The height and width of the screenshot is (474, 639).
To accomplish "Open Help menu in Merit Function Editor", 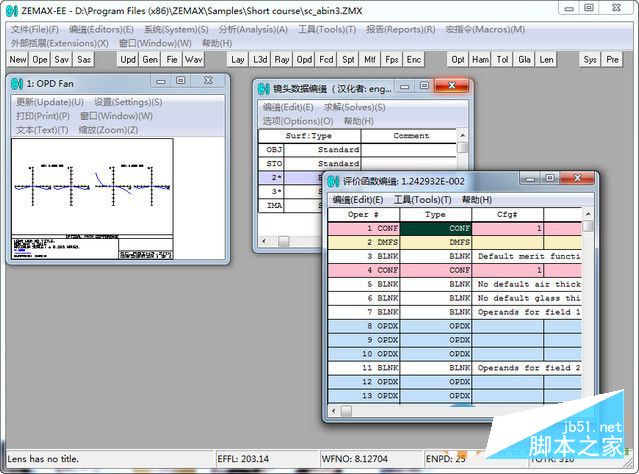I will click(x=476, y=200).
